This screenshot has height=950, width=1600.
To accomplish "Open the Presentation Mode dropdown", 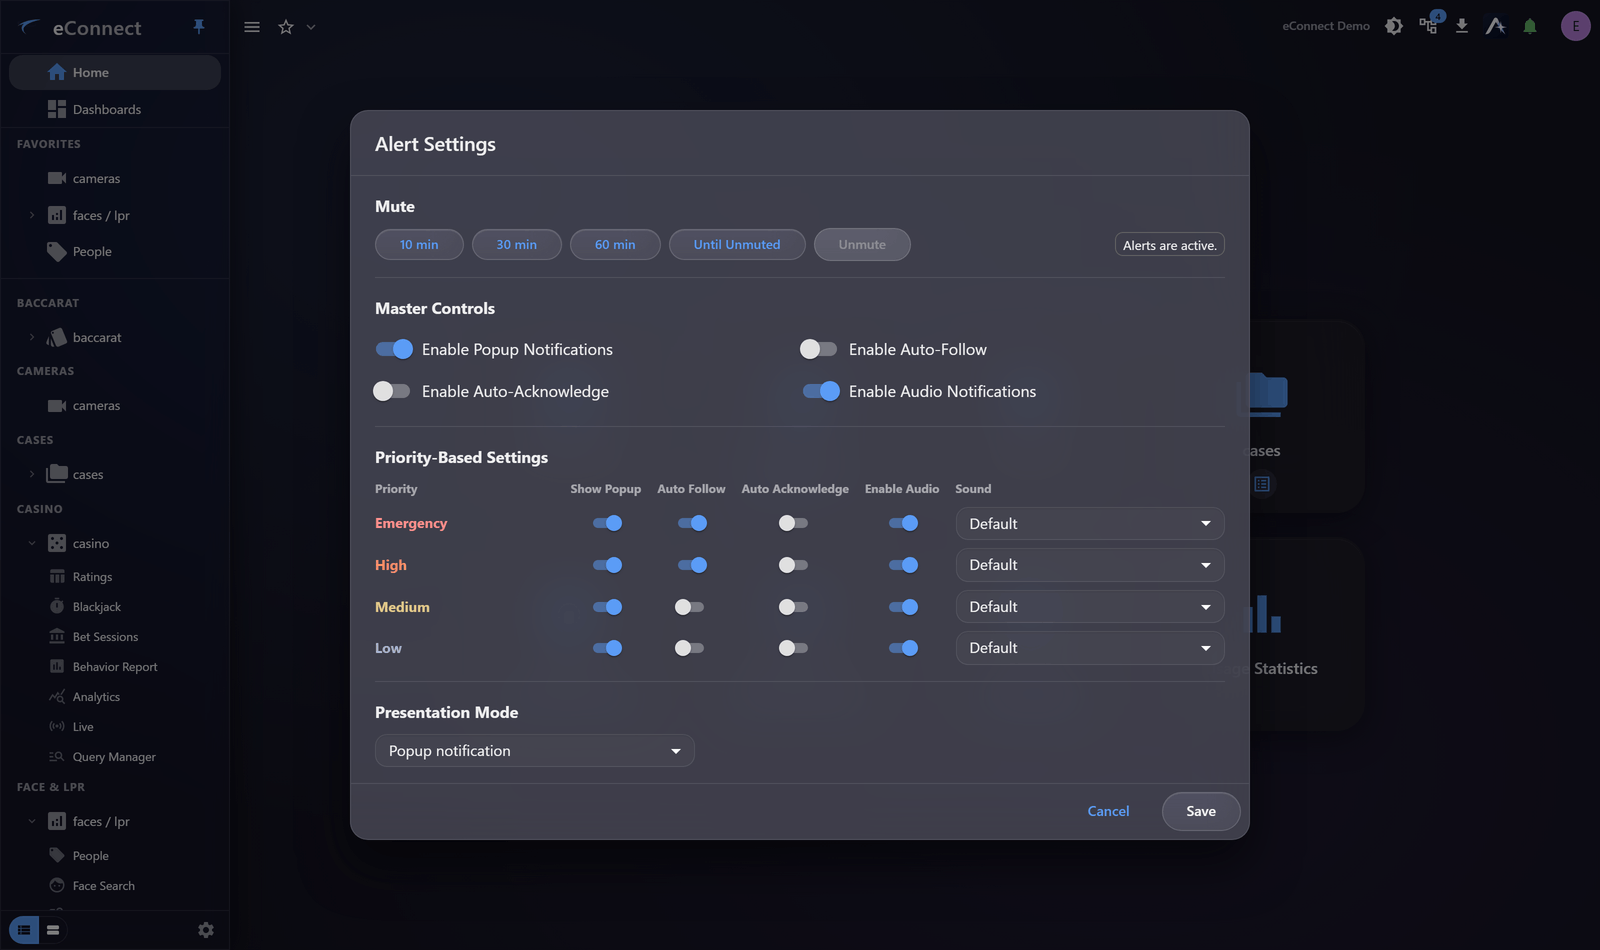I will pos(534,751).
